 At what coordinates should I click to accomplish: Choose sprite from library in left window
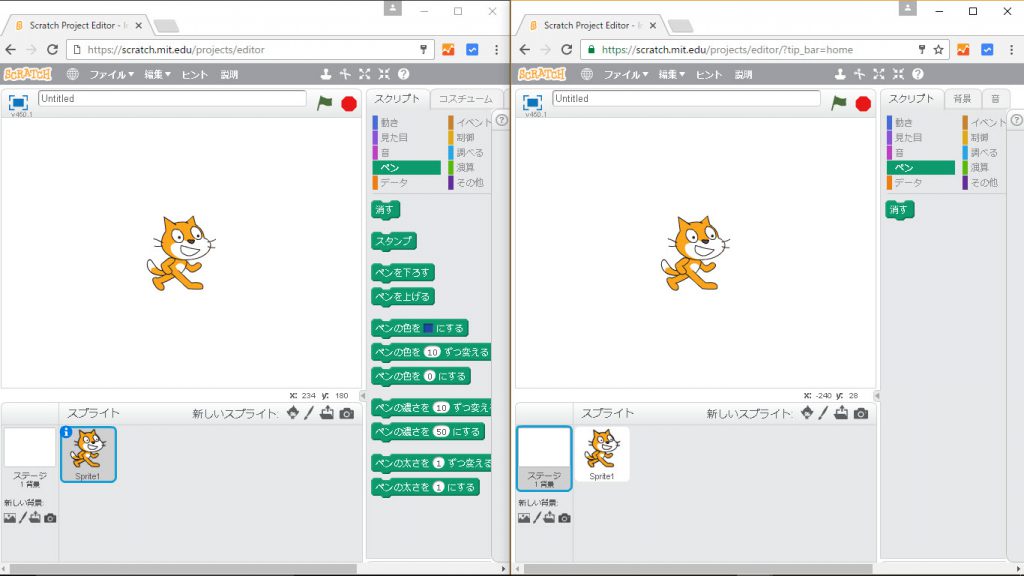293,413
